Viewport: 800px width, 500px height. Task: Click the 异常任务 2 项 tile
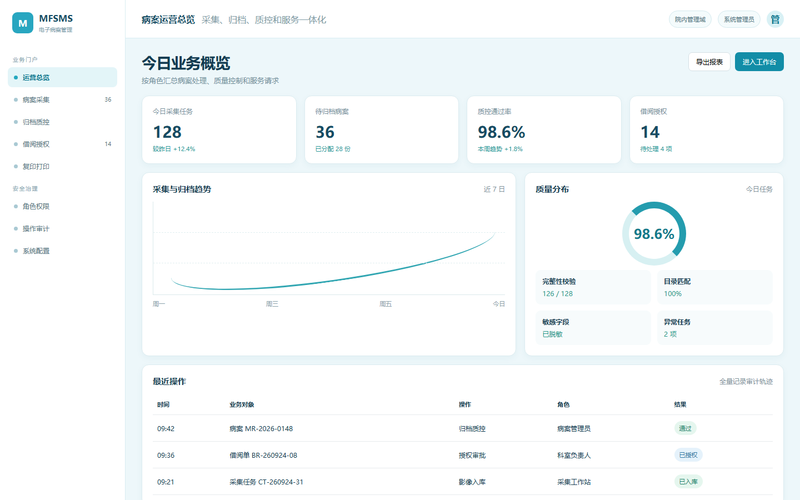point(715,328)
